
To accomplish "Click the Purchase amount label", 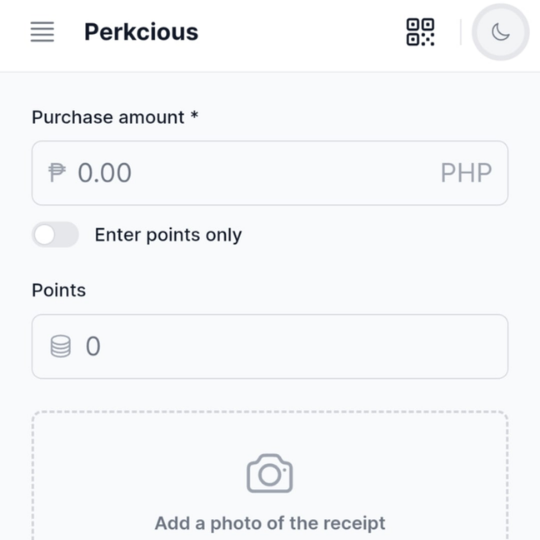I will 108,117.
